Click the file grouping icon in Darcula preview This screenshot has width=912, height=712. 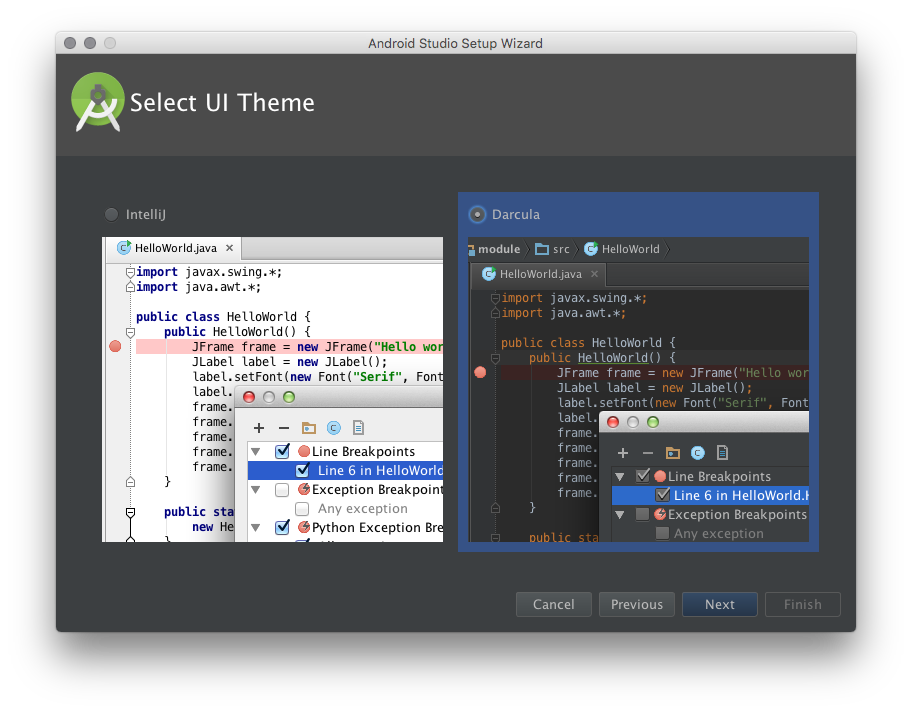[722, 453]
